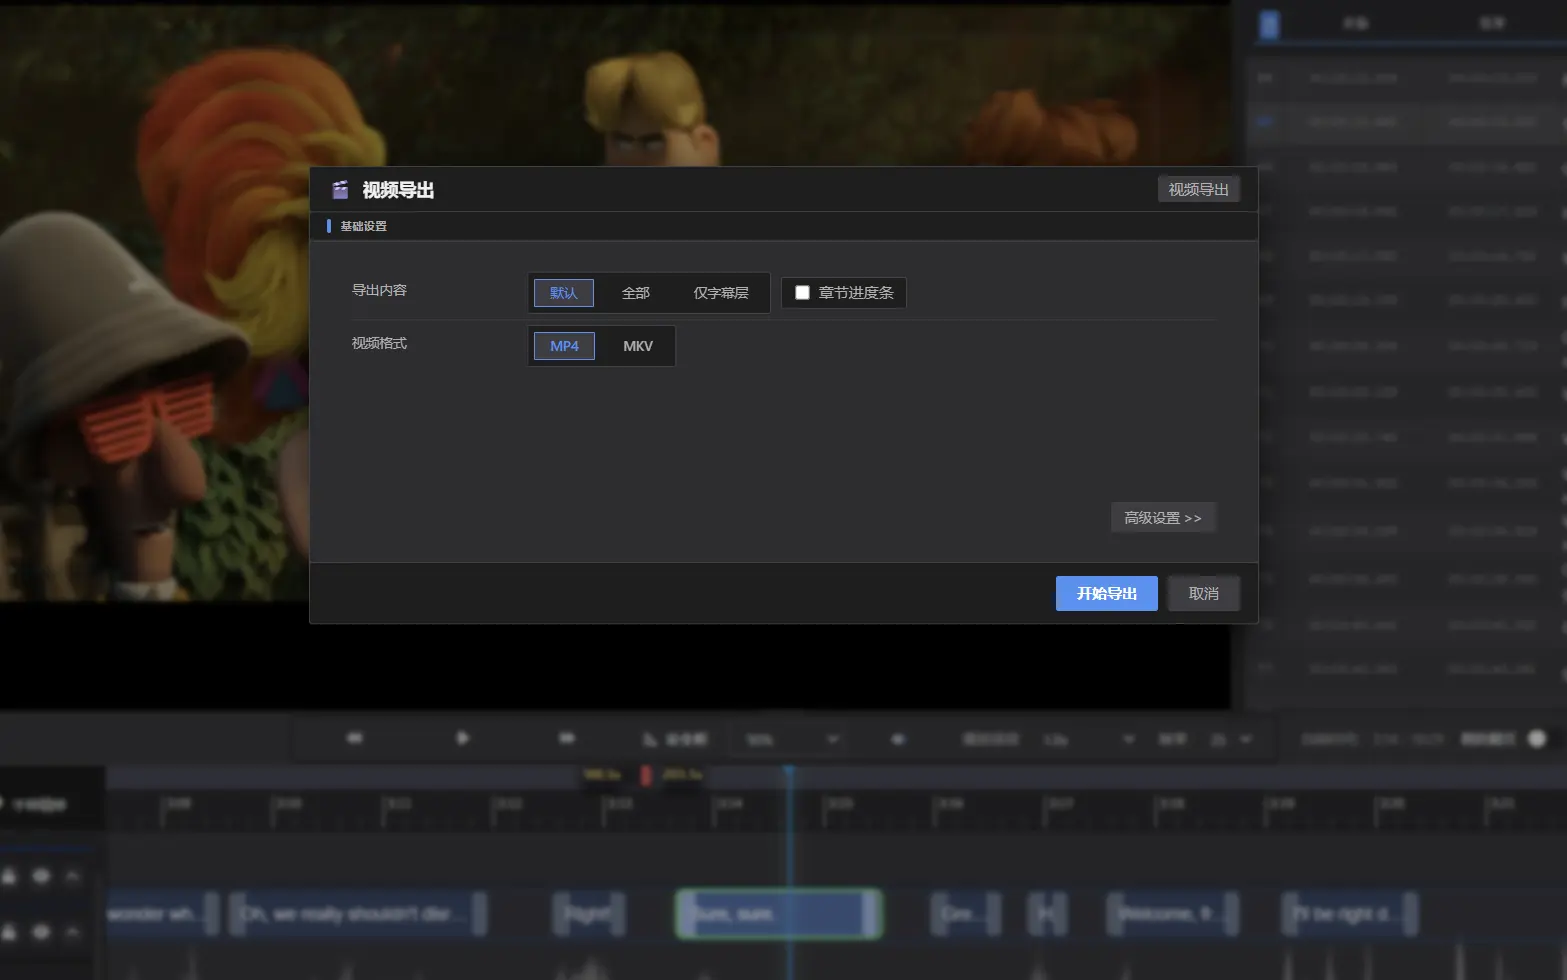The height and width of the screenshot is (980, 1567).
Task: Click the 视频导出 button in the dialog header
Action: click(x=1198, y=189)
